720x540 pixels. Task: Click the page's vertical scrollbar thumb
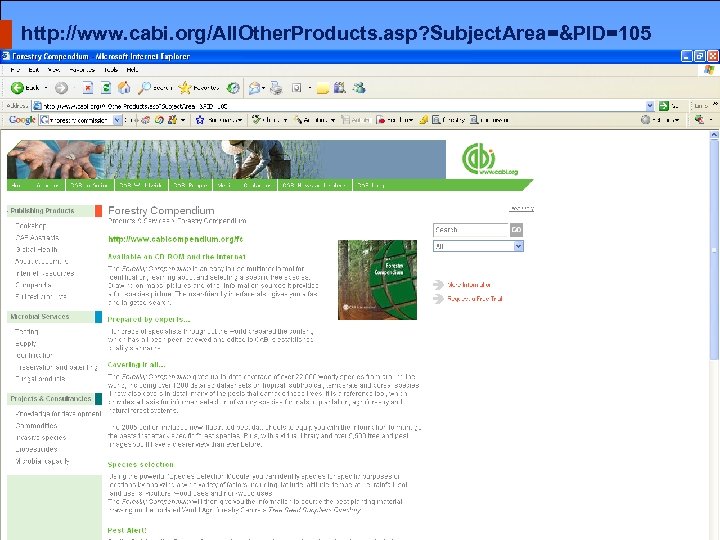(714, 250)
